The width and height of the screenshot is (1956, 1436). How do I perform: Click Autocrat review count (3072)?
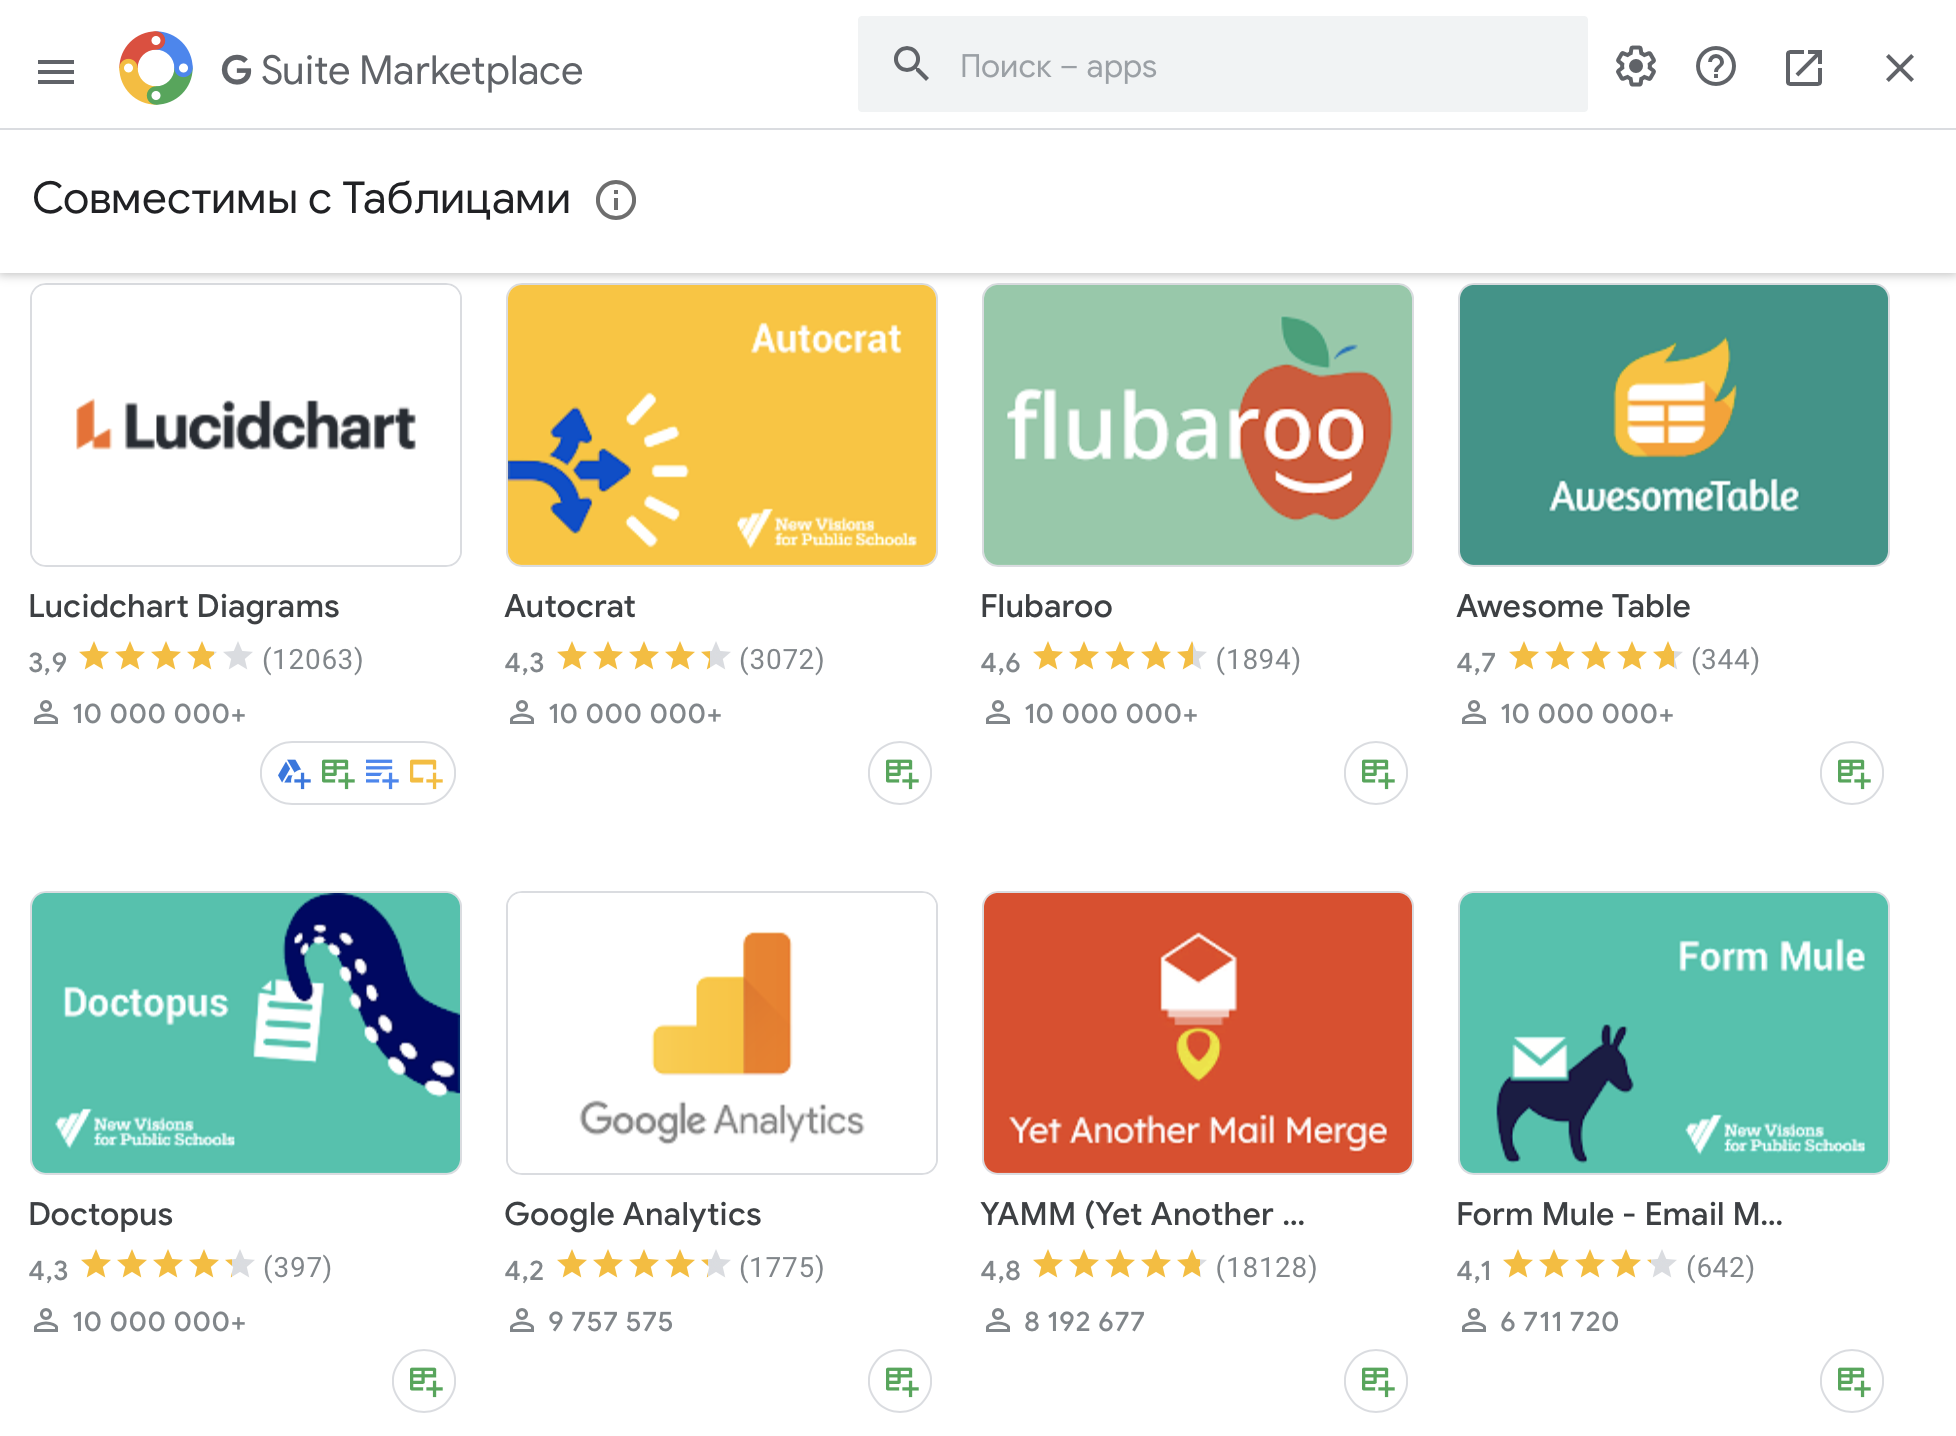782,659
